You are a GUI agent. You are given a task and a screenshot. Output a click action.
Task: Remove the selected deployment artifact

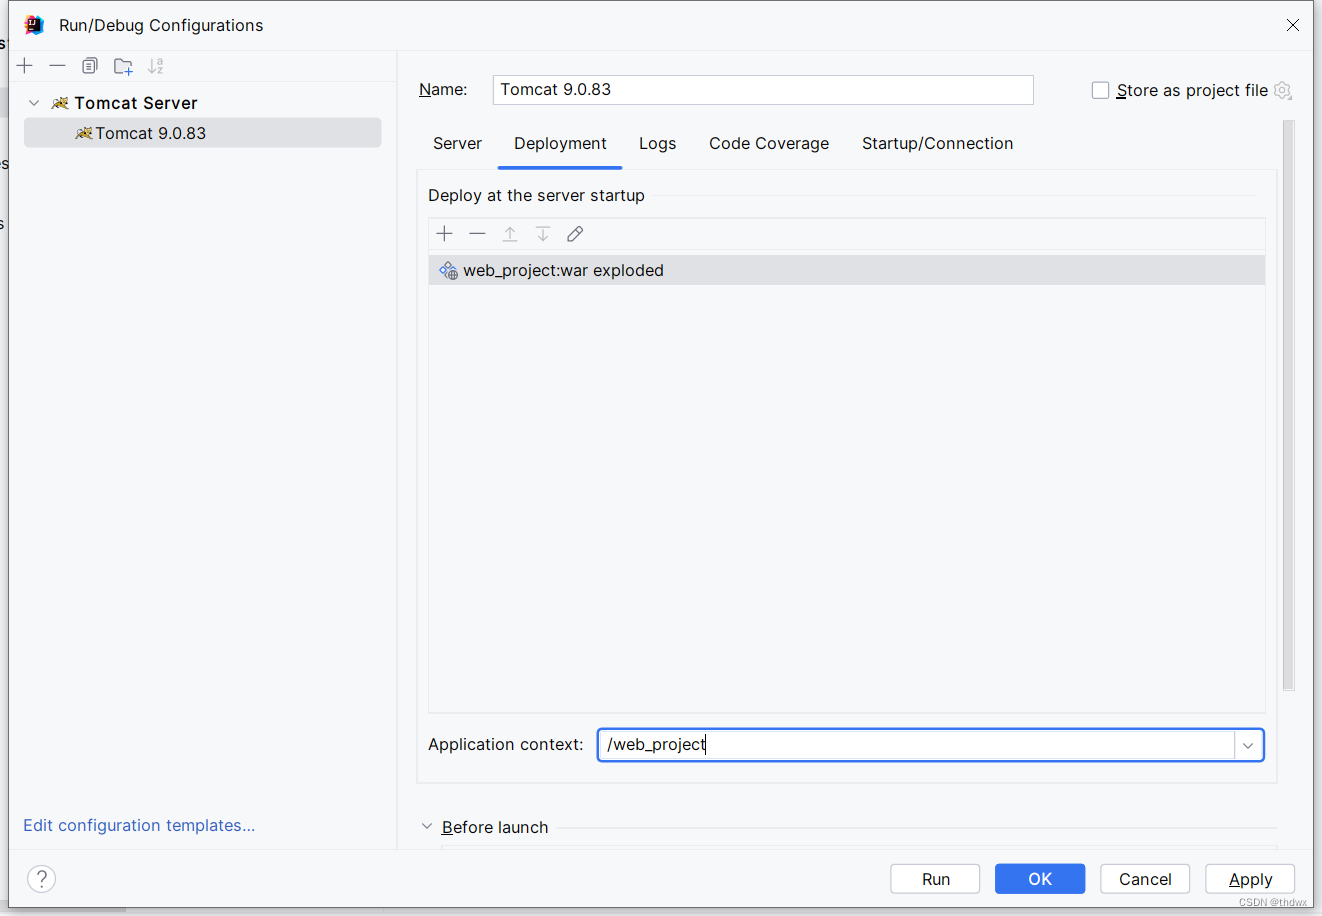click(477, 234)
